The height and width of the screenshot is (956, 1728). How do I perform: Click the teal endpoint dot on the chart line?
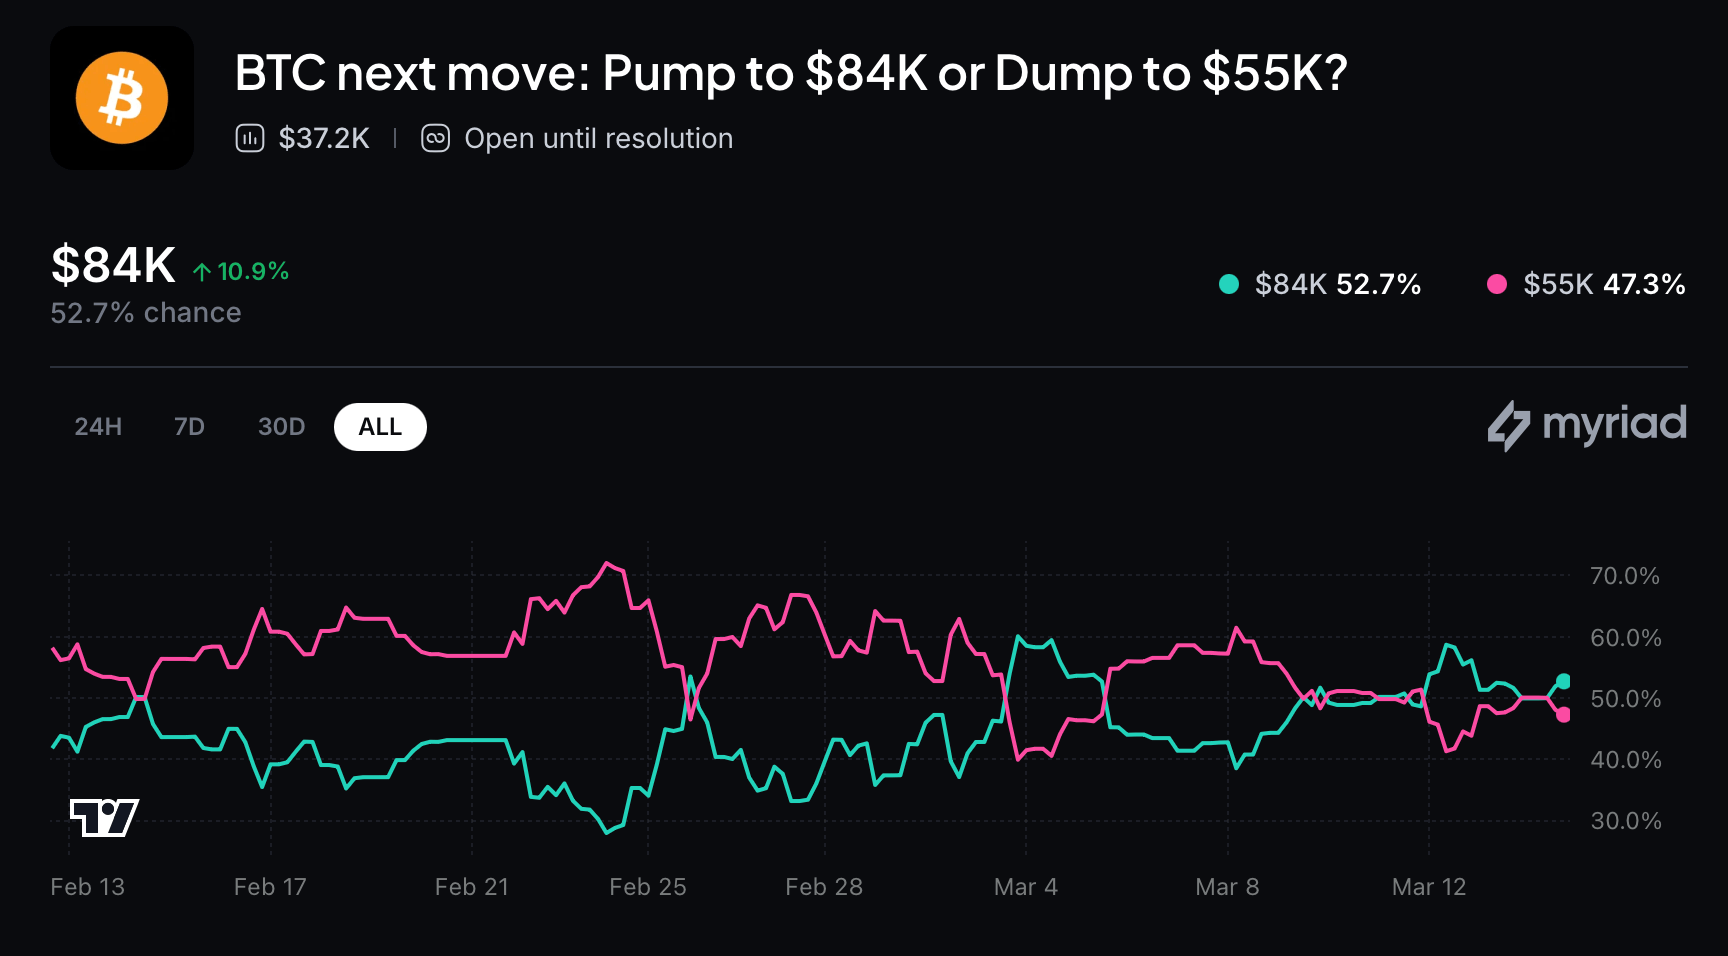tap(1563, 681)
